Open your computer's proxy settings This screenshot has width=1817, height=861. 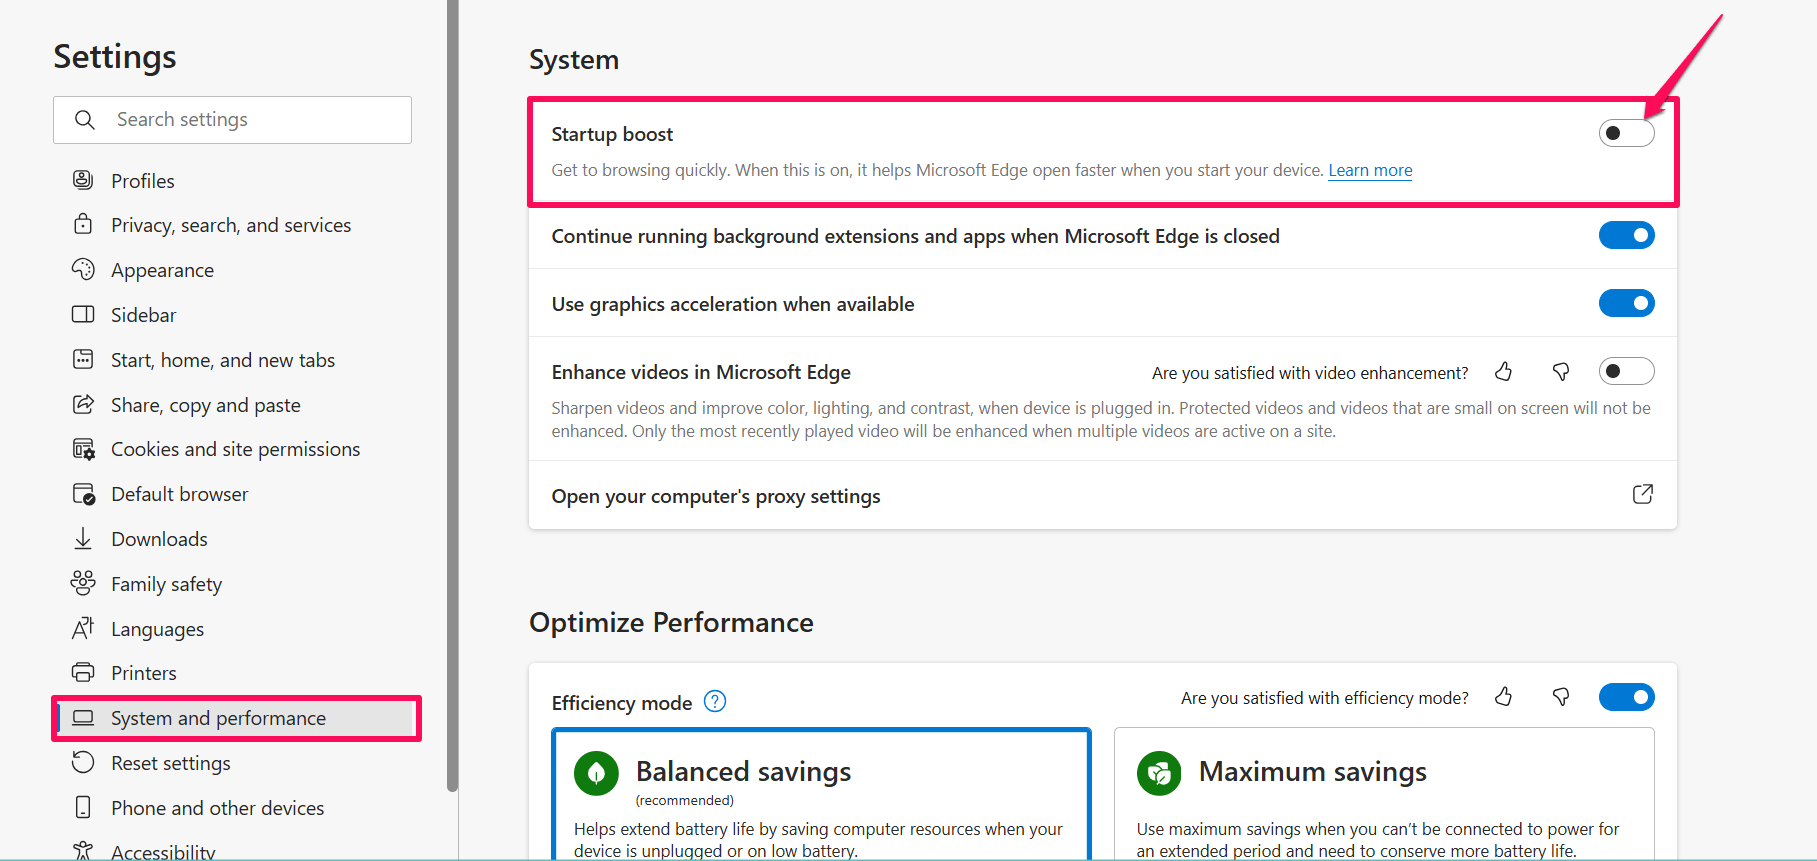pos(1102,496)
